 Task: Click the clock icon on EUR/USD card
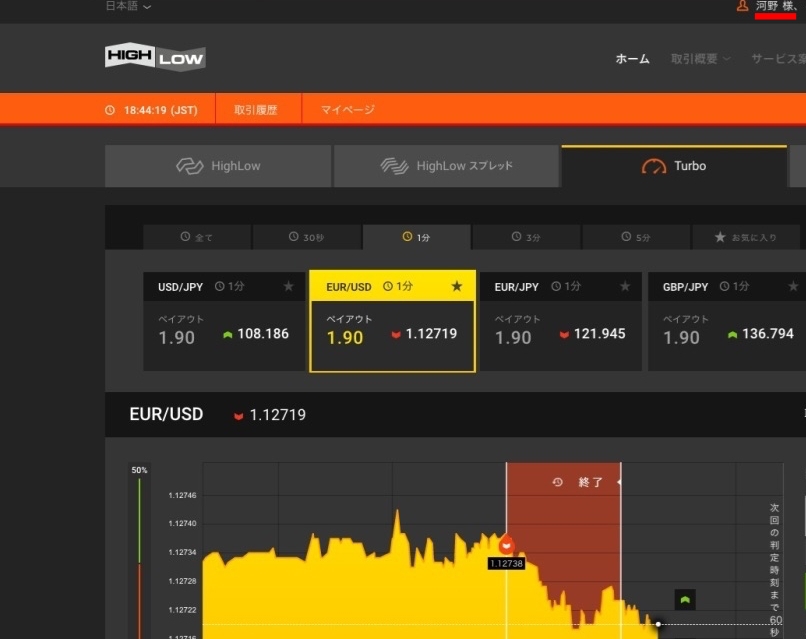click(x=388, y=286)
